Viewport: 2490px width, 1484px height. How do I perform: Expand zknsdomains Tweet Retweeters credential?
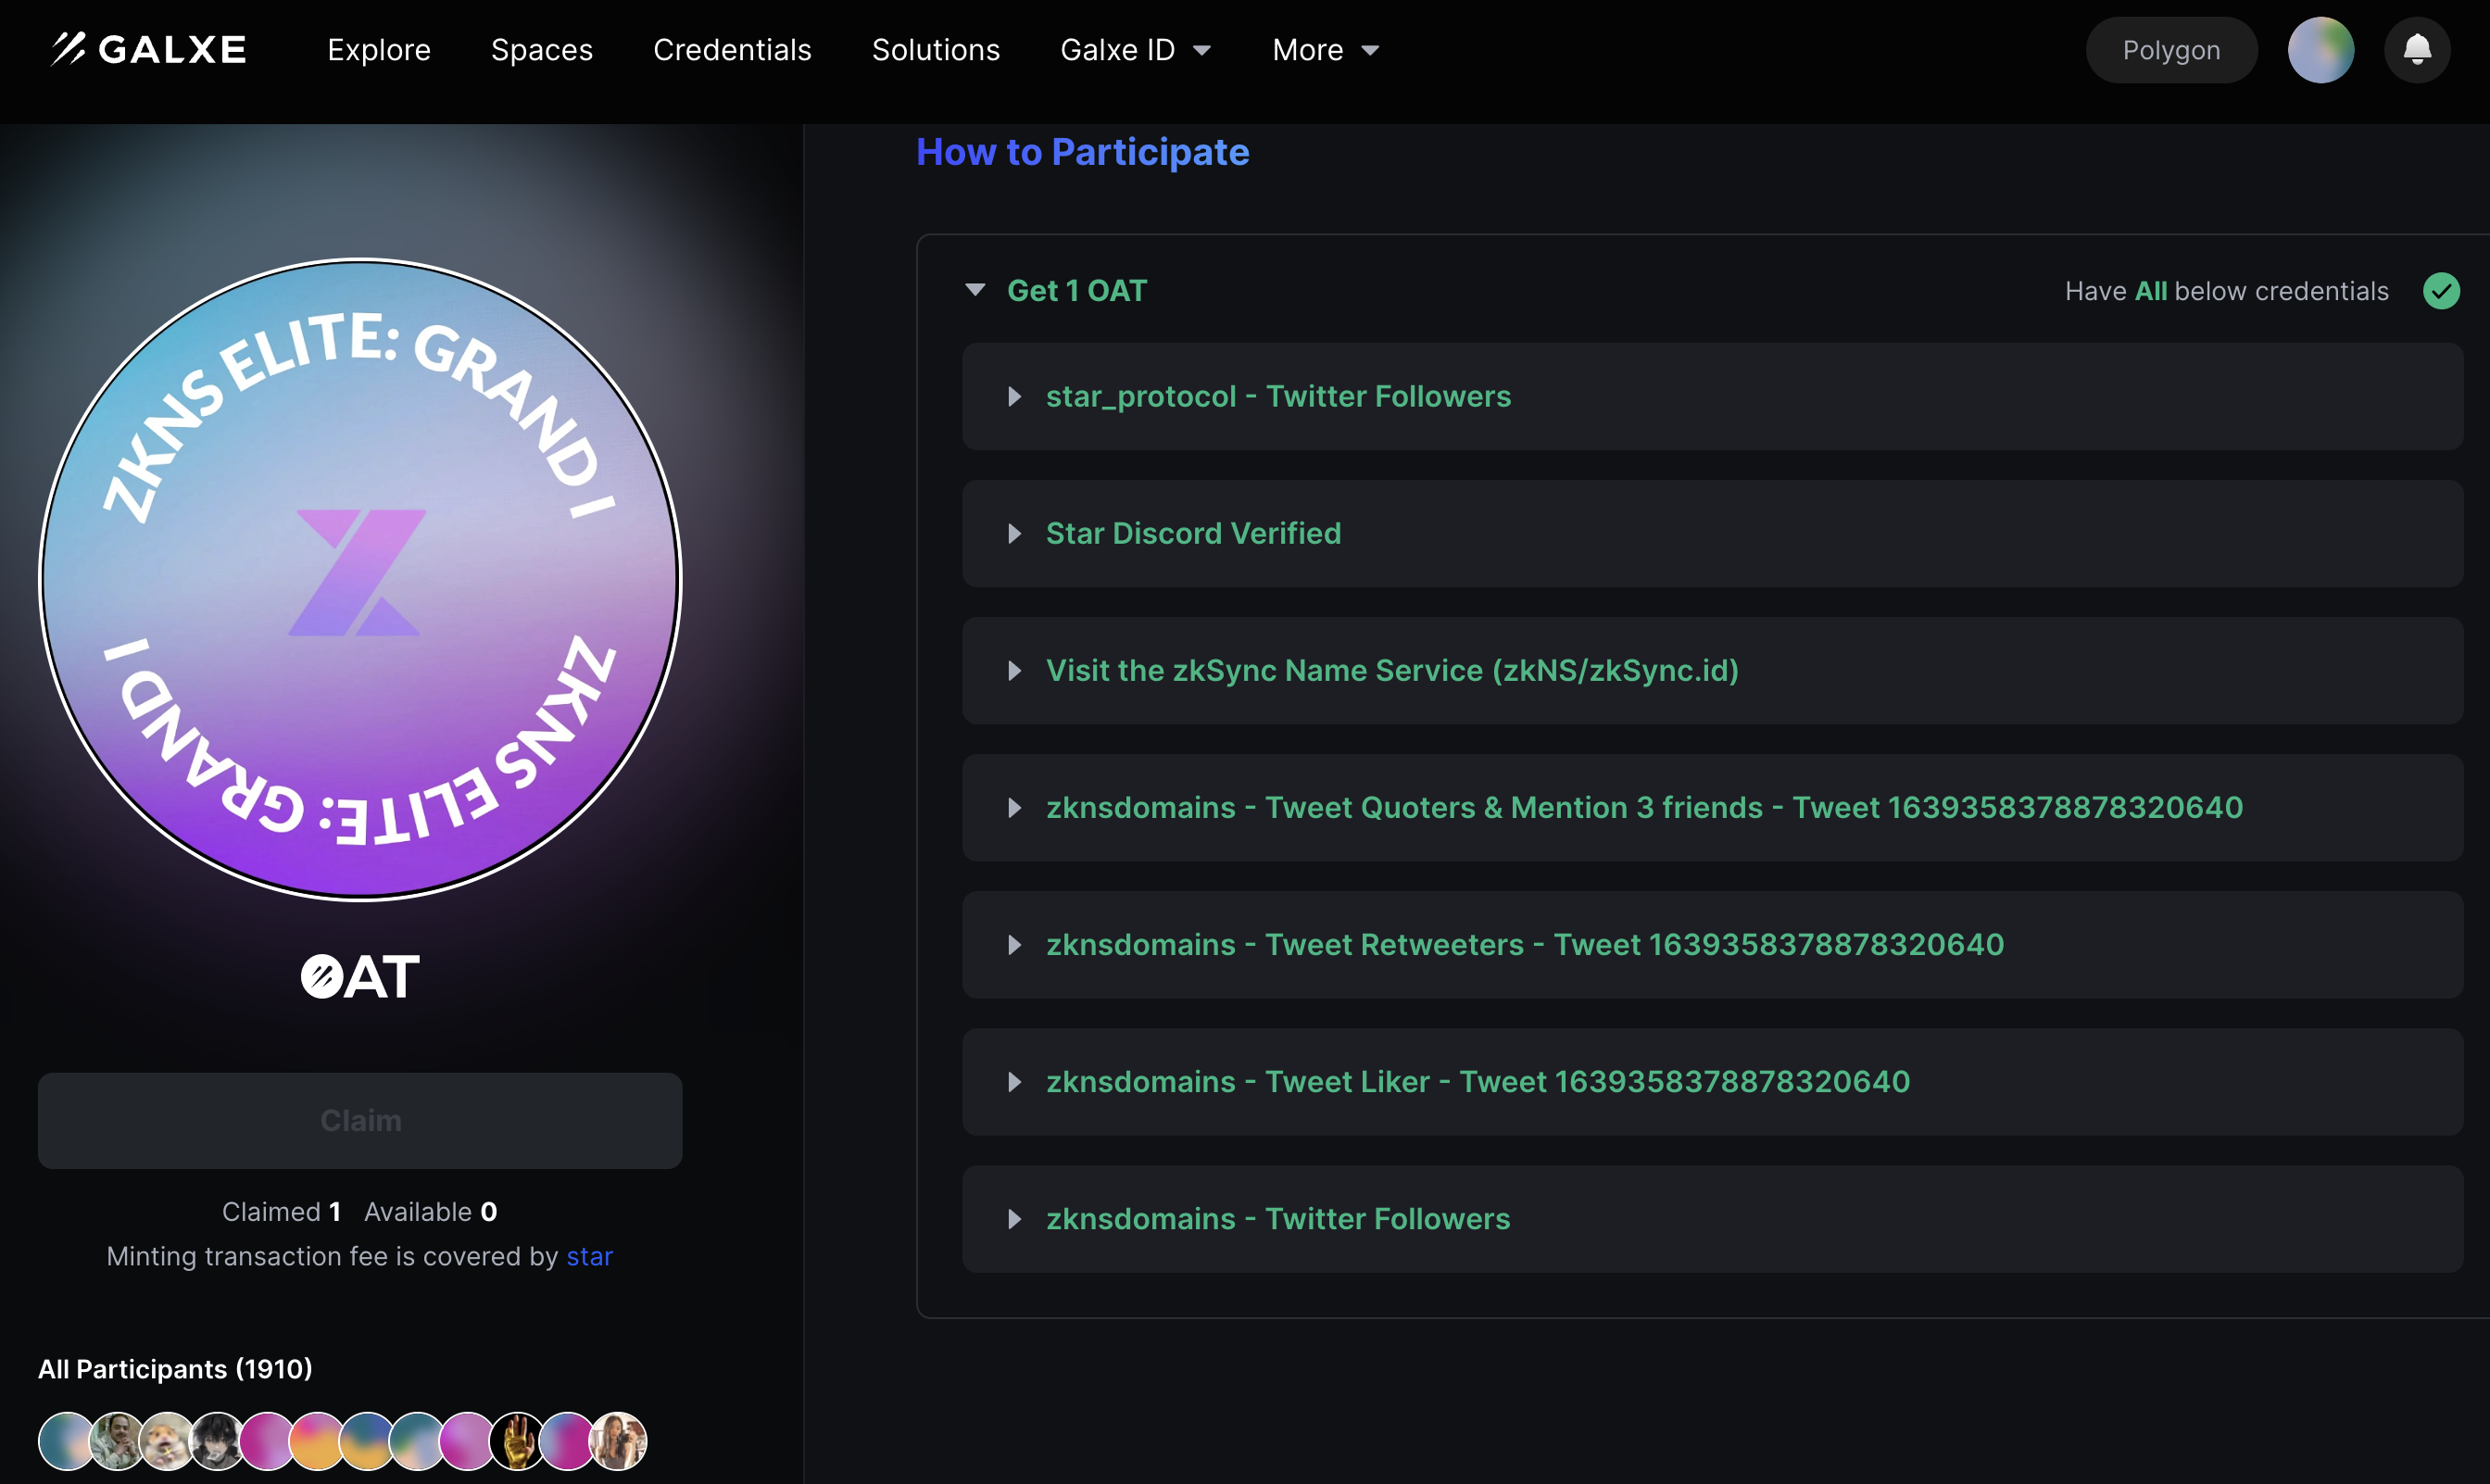click(x=1712, y=944)
